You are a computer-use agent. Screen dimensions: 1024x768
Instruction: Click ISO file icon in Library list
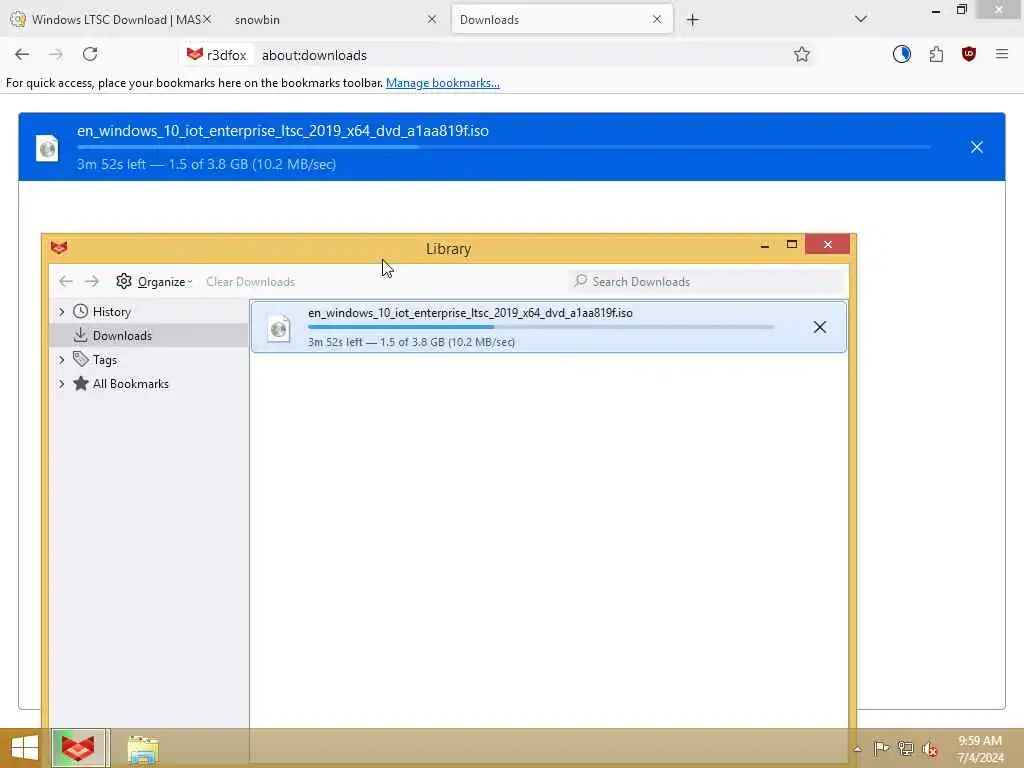279,328
